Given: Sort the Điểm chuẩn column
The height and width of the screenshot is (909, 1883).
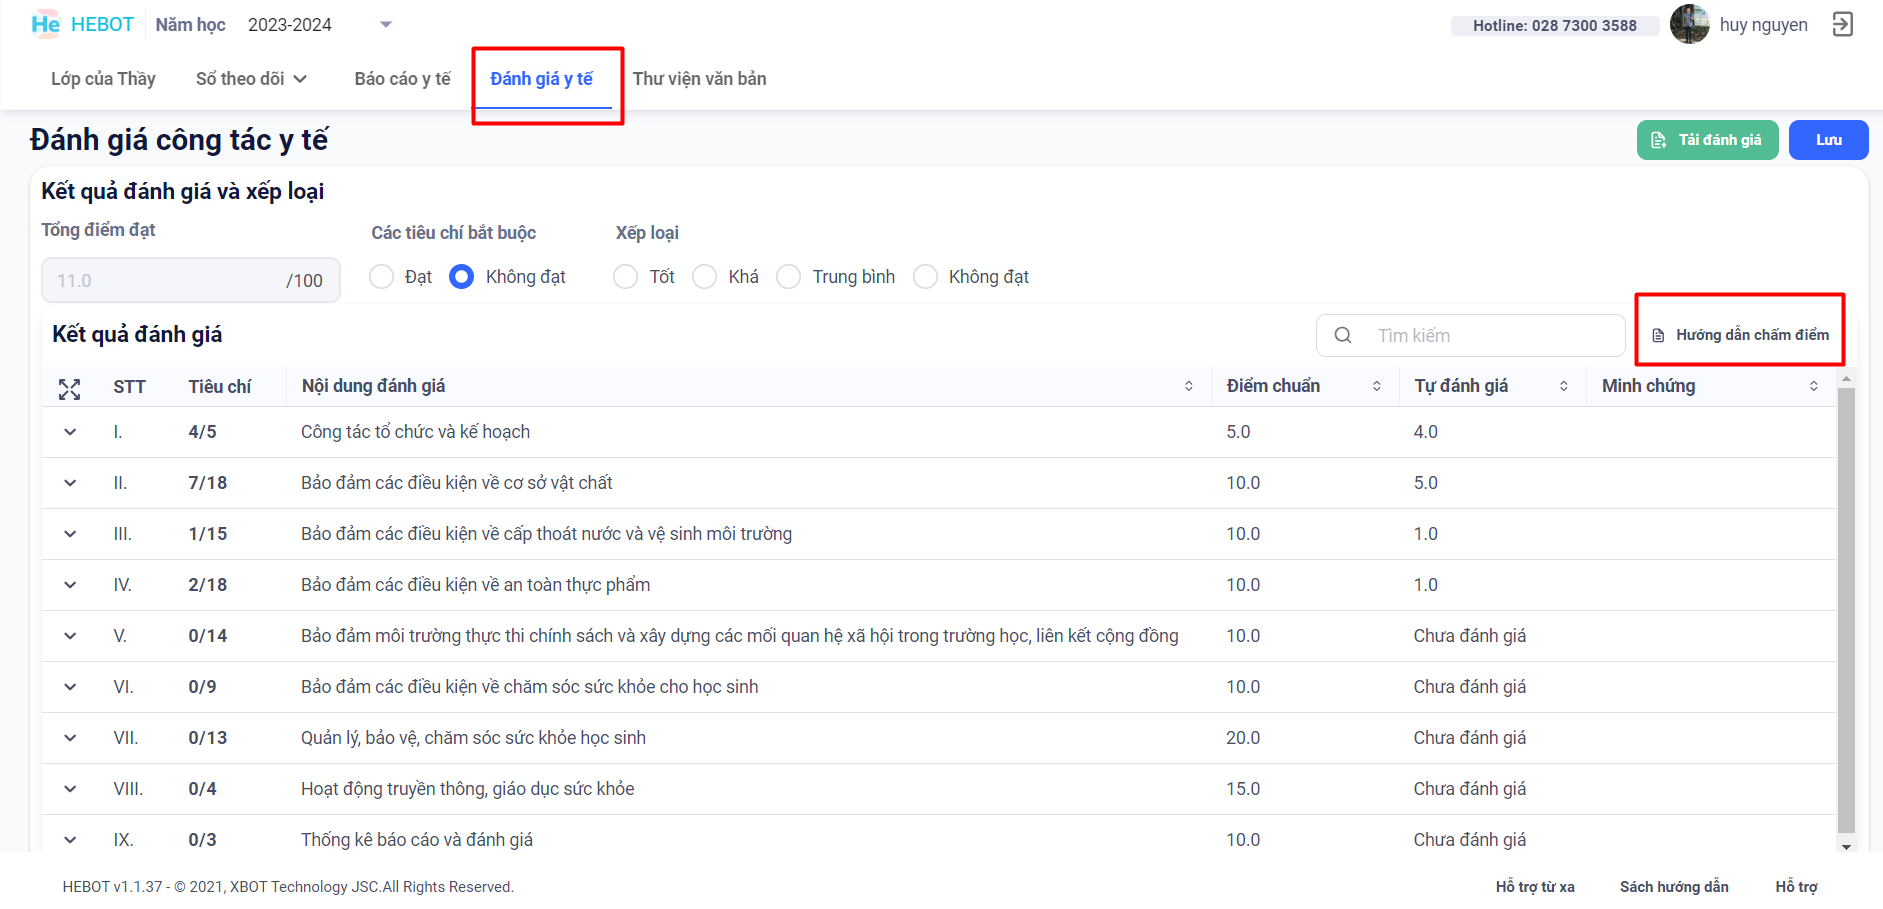Looking at the screenshot, I should pyautogui.click(x=1376, y=387).
